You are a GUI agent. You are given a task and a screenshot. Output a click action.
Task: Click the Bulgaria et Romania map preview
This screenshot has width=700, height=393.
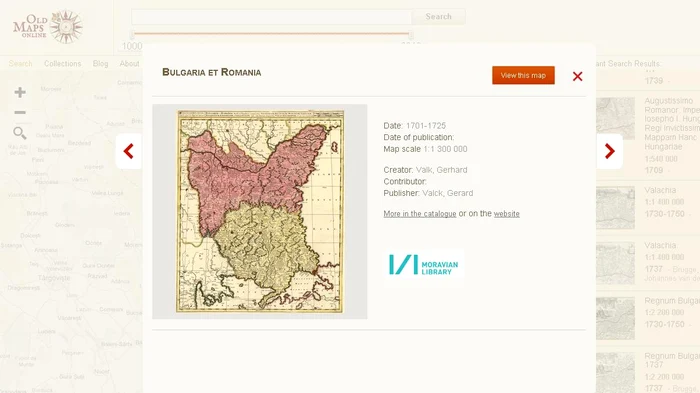260,211
